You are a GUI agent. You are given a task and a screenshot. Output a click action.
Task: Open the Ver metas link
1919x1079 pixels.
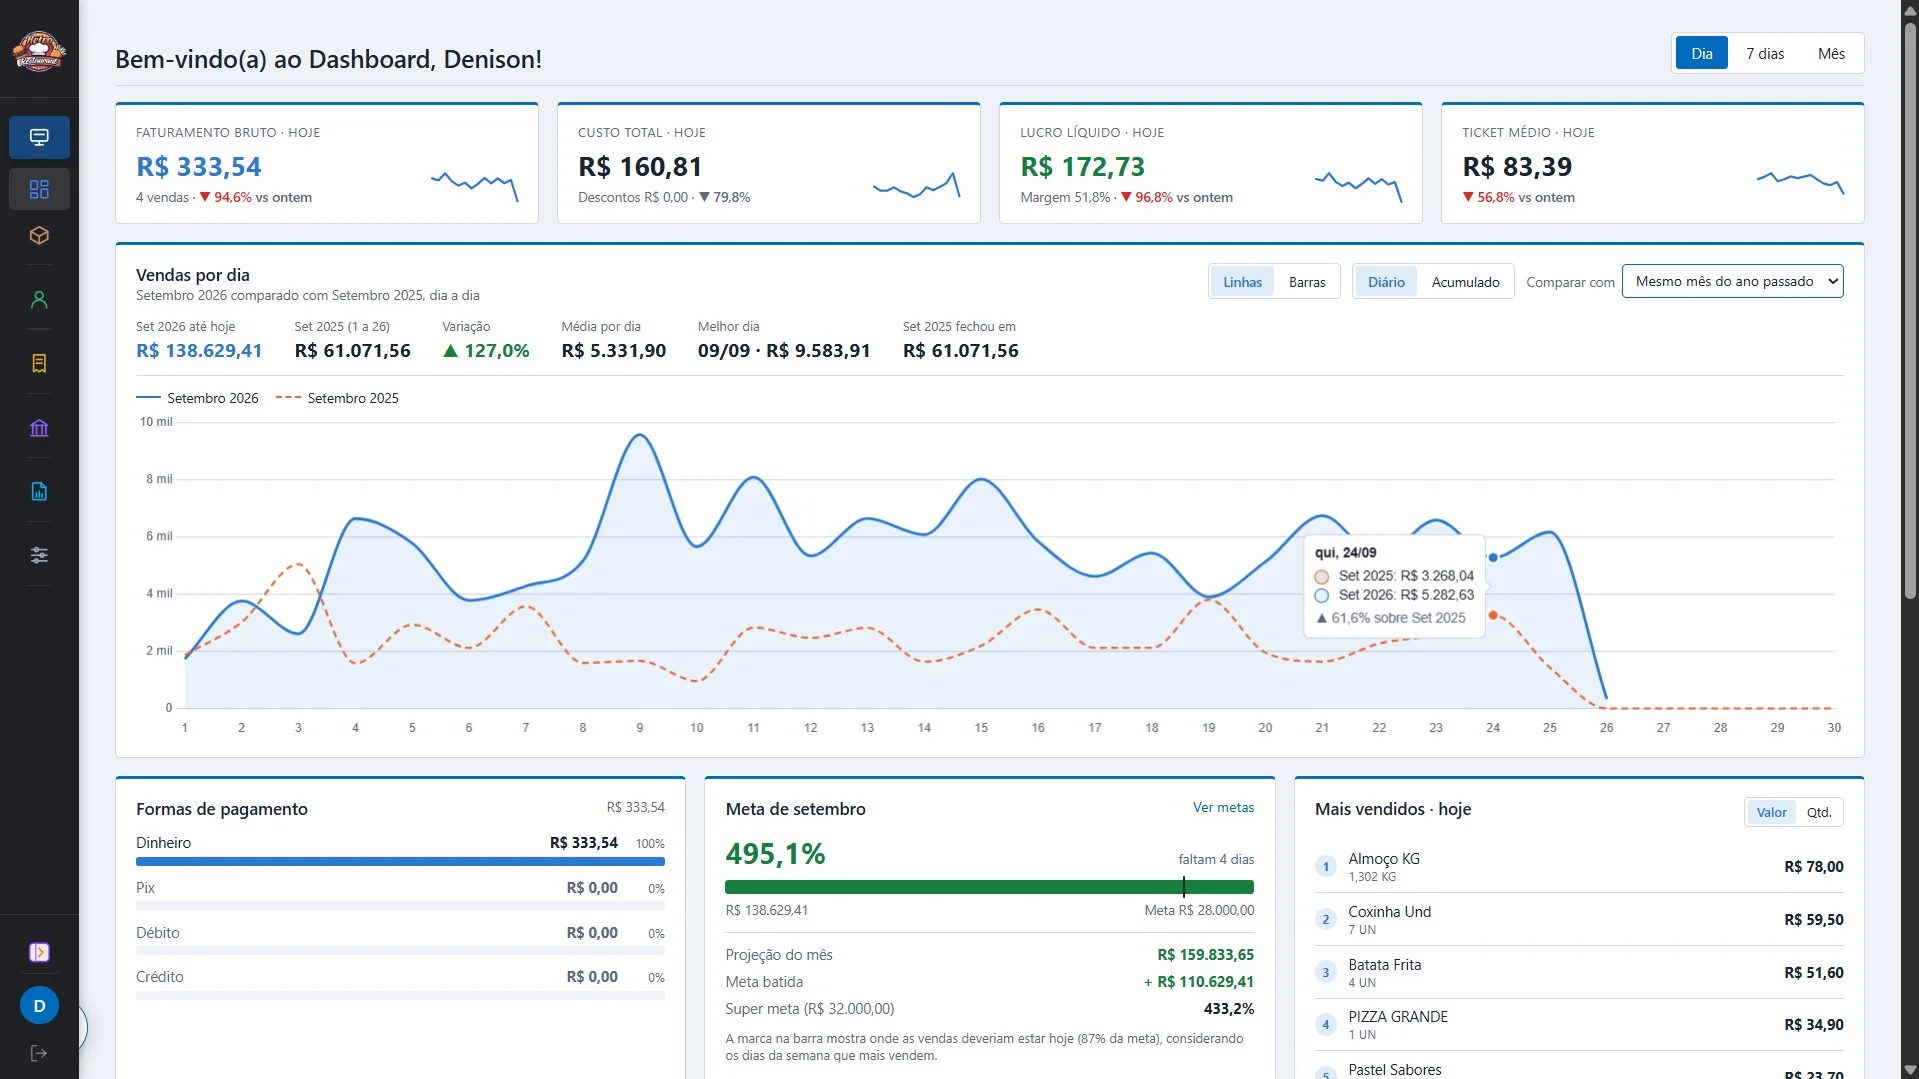tap(1222, 807)
